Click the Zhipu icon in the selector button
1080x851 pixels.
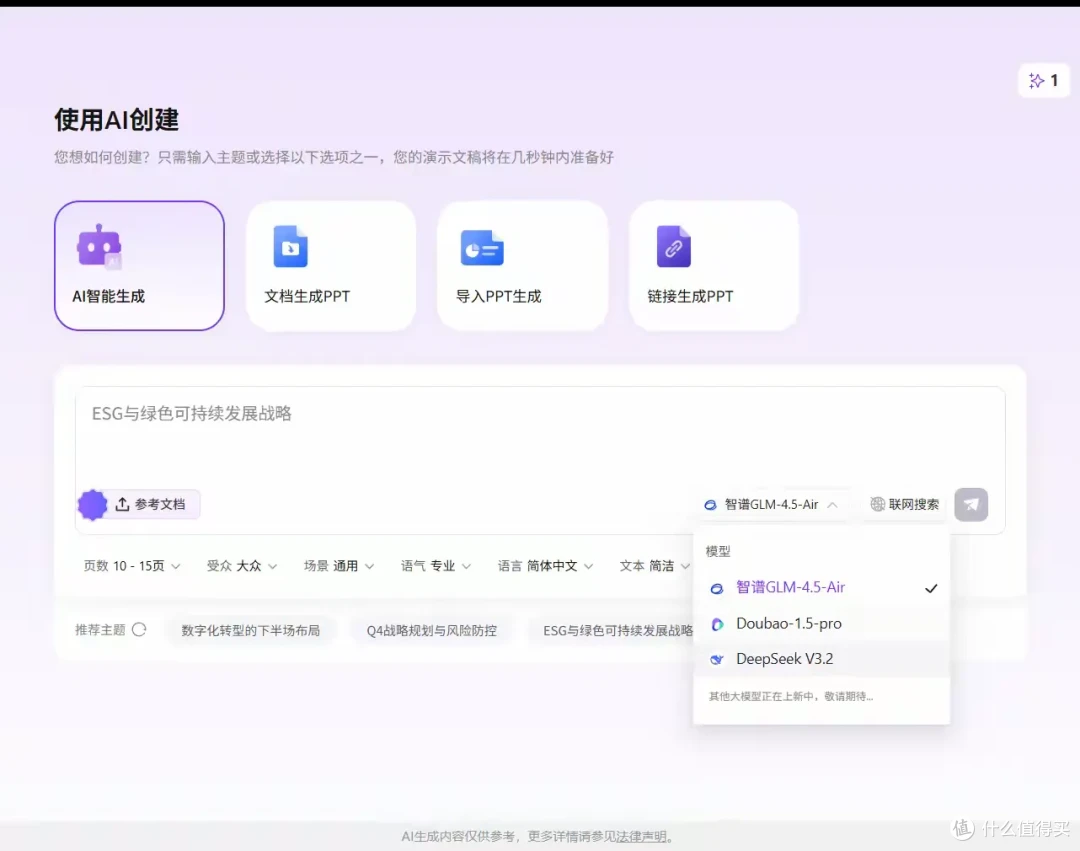point(710,505)
